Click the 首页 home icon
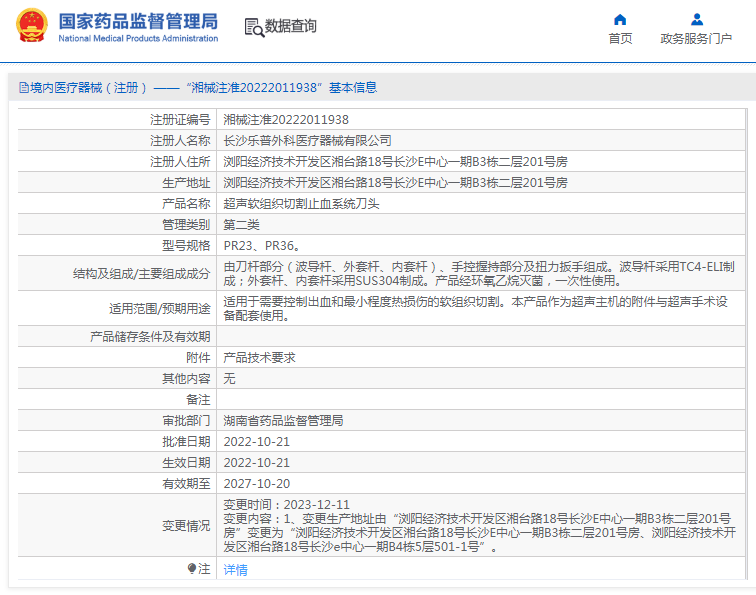Image resolution: width=756 pixels, height=595 pixels. click(620, 19)
